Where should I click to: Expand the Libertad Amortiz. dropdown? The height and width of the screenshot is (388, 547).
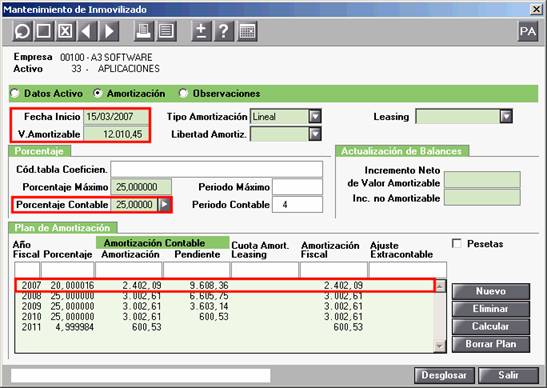coord(315,134)
